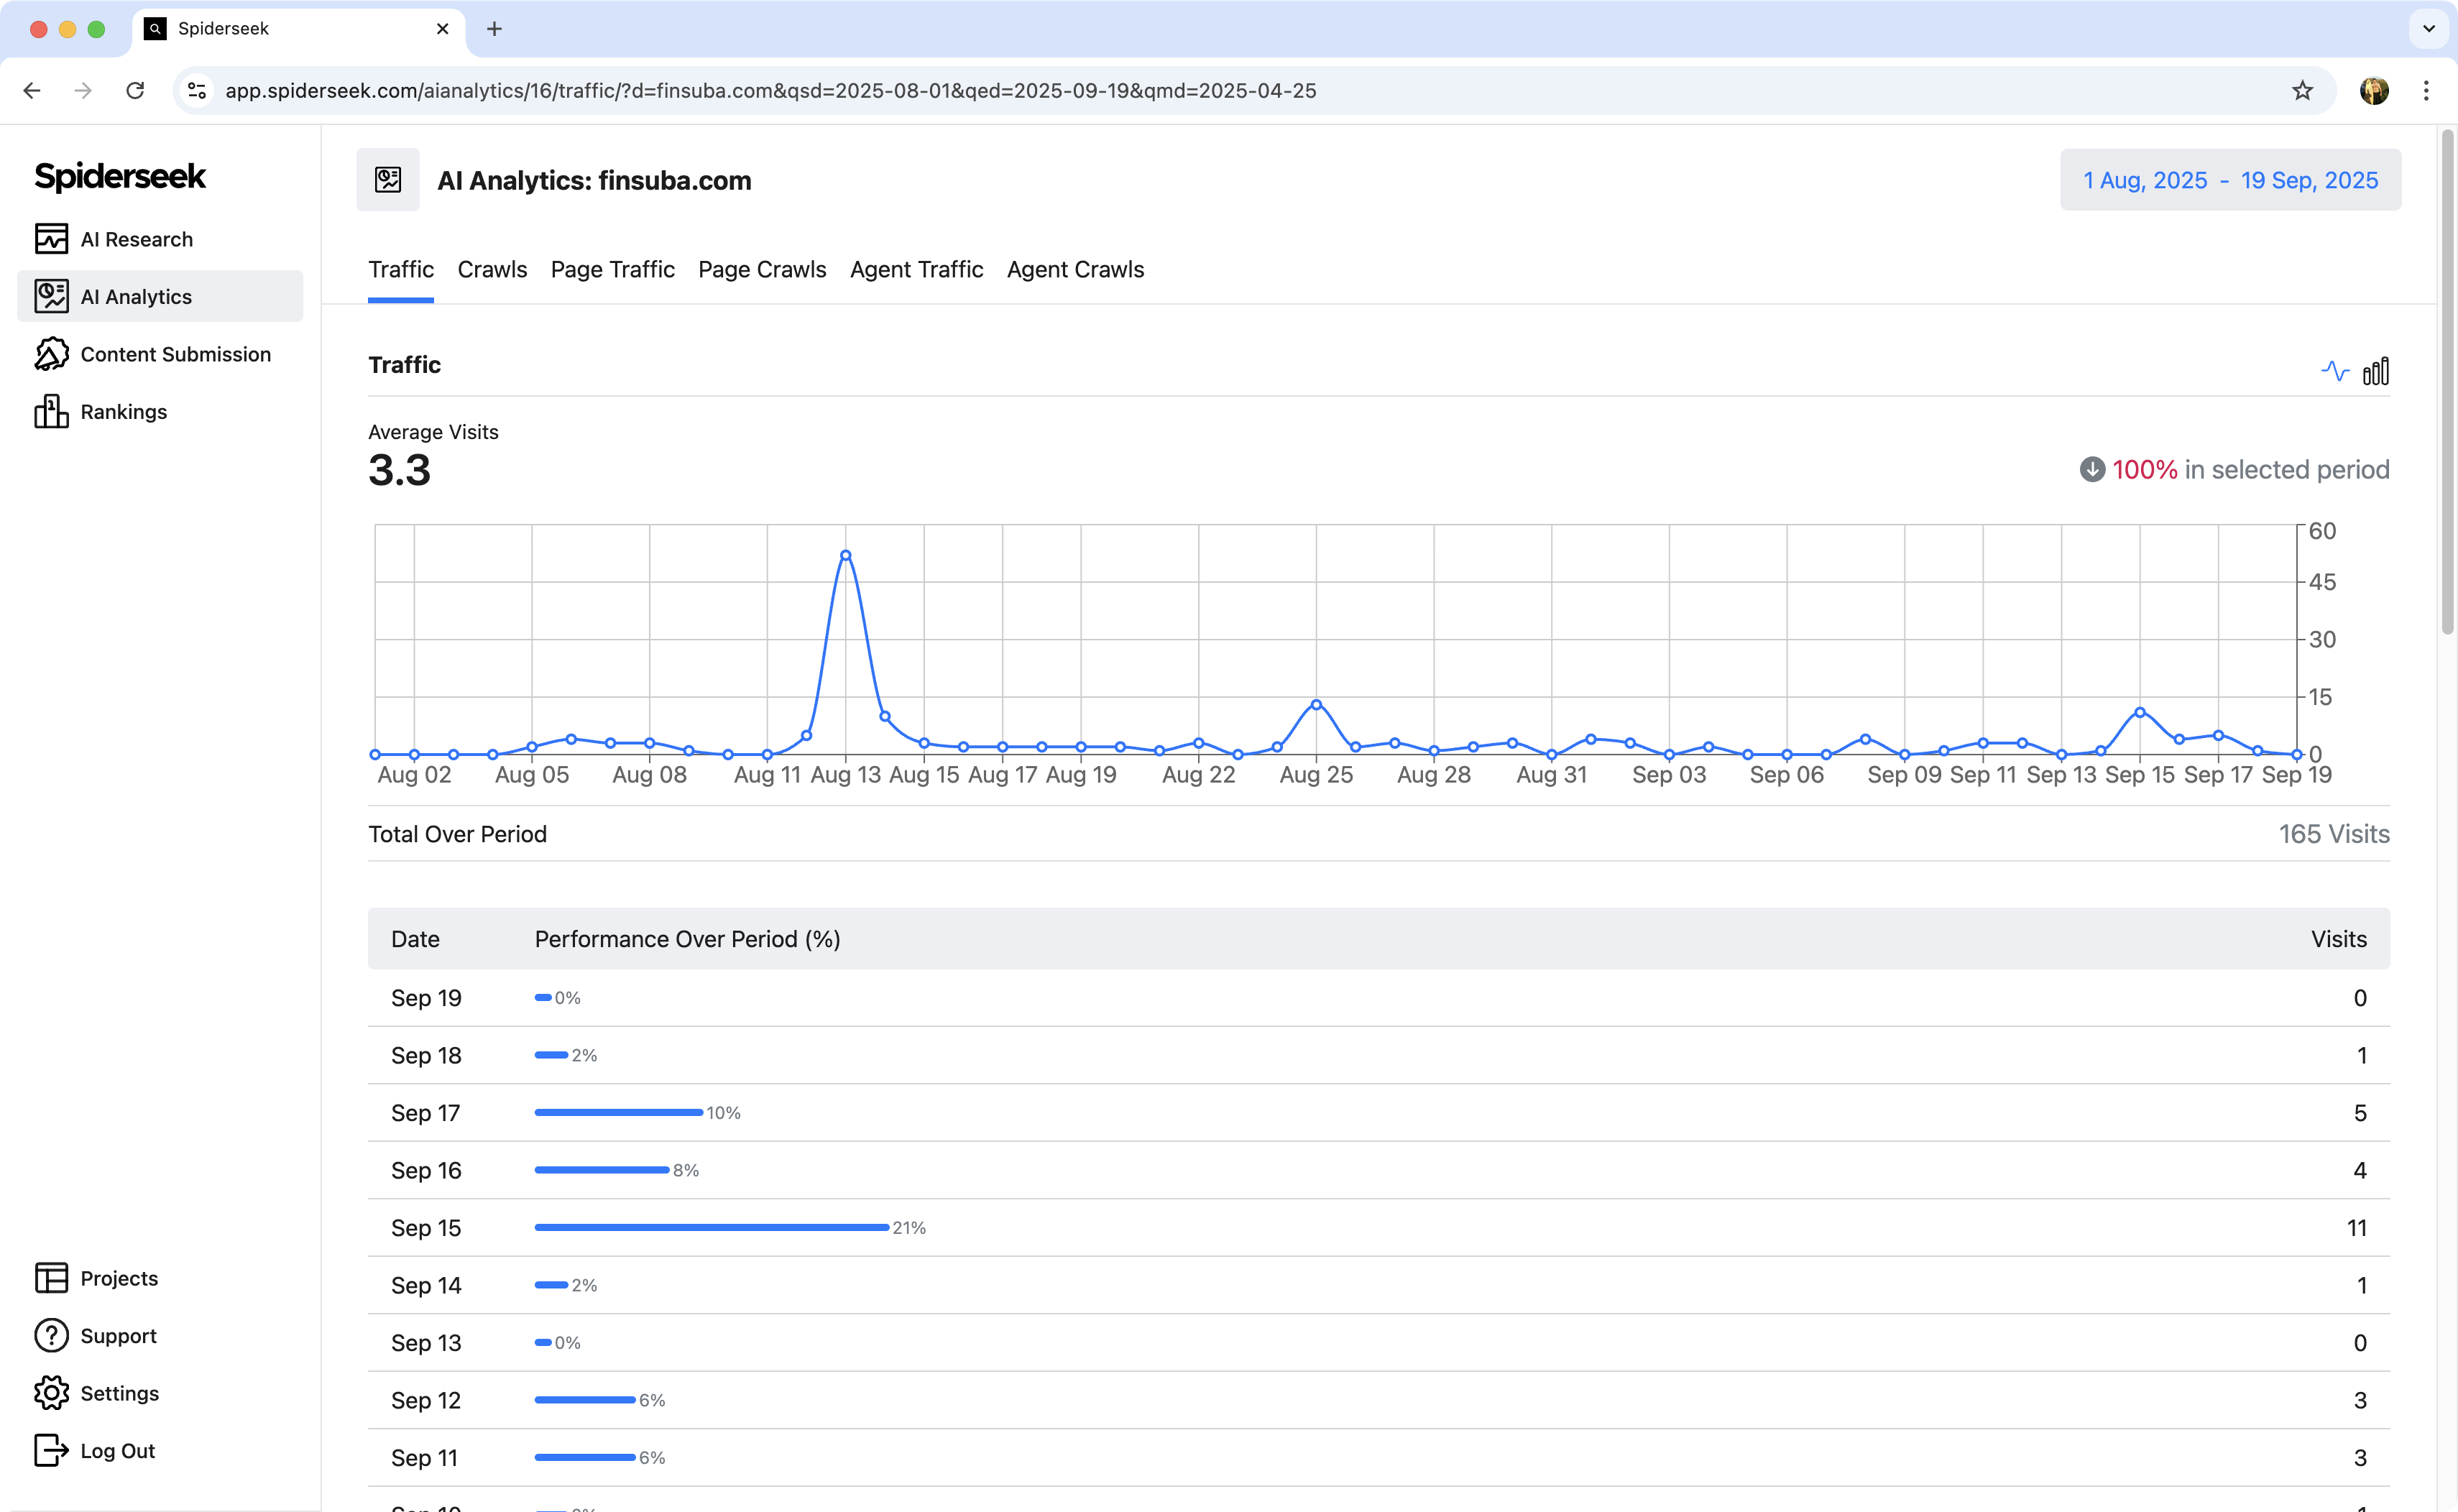Switch chart to bar graph view

[2376, 371]
